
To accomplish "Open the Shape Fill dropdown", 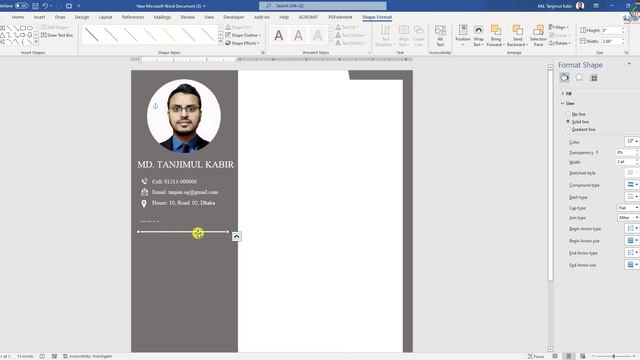I will click(239, 27).
